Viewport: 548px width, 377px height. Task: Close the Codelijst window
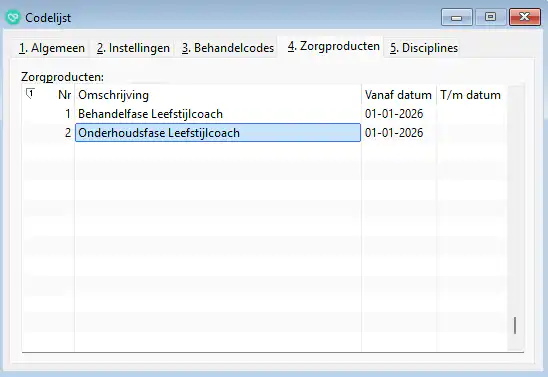point(525,17)
